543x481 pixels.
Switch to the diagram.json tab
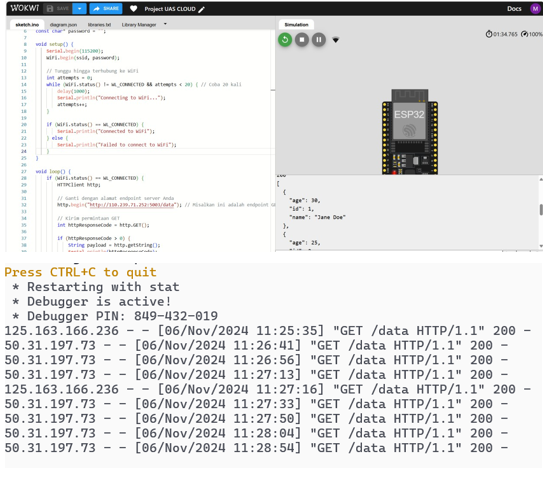pyautogui.click(x=63, y=25)
